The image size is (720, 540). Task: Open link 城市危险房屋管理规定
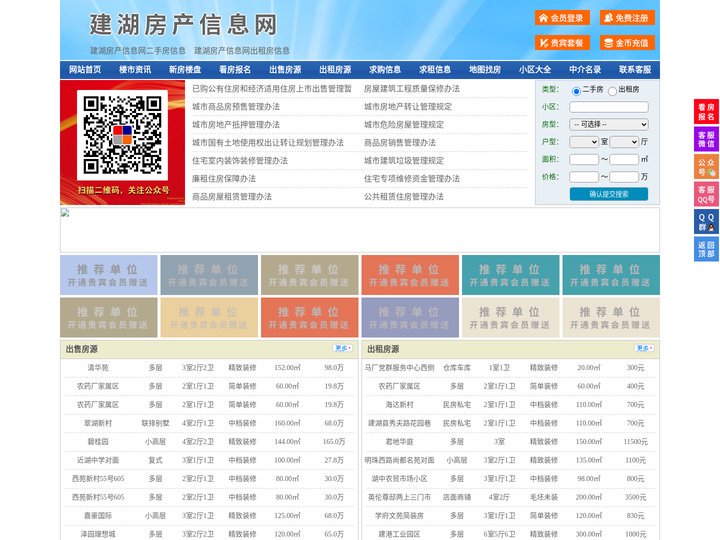pos(404,124)
